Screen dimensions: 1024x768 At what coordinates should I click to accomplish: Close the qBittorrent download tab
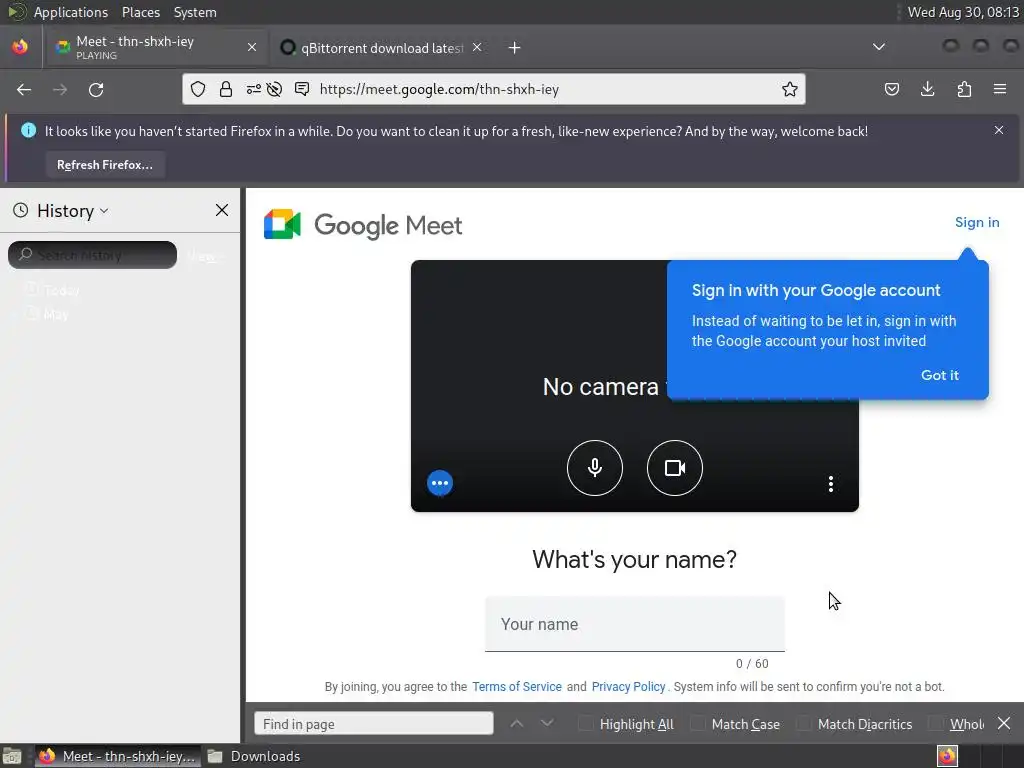tap(477, 47)
